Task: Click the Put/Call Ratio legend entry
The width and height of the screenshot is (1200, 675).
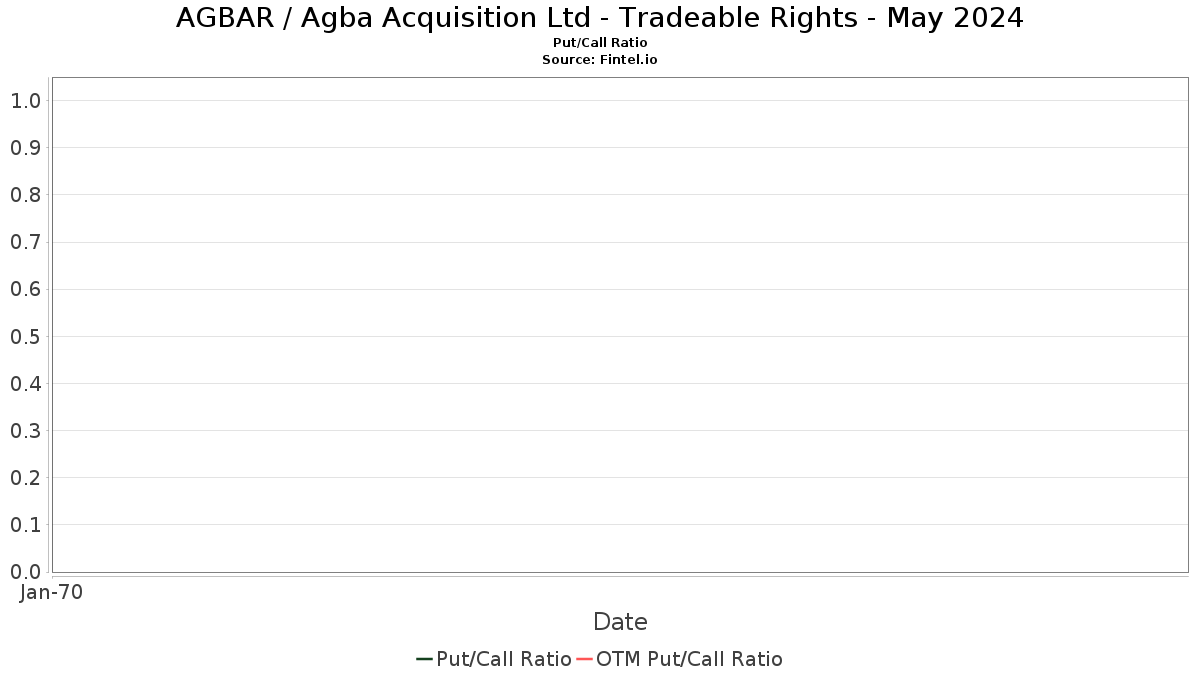Action: [494, 659]
